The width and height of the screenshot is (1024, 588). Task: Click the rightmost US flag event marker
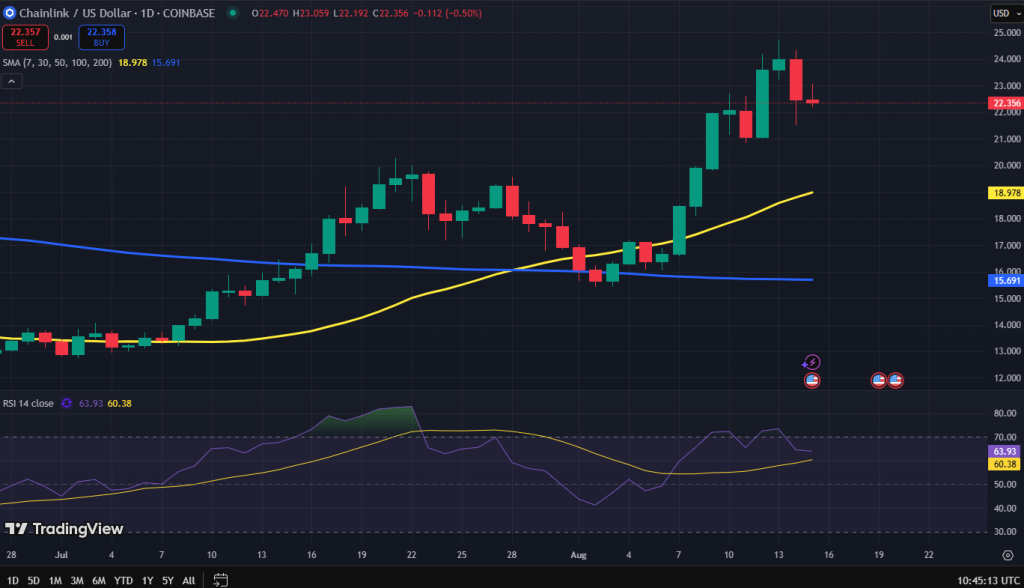pos(895,380)
